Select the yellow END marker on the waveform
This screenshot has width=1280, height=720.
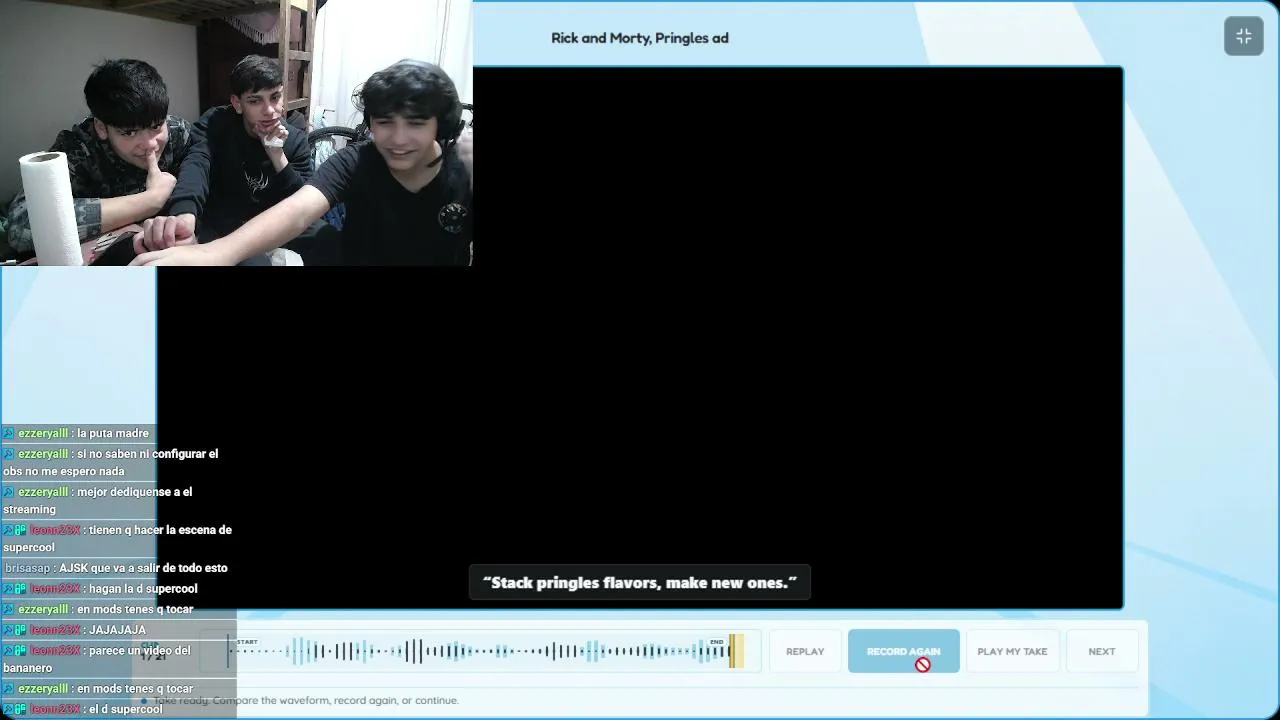[735, 651]
